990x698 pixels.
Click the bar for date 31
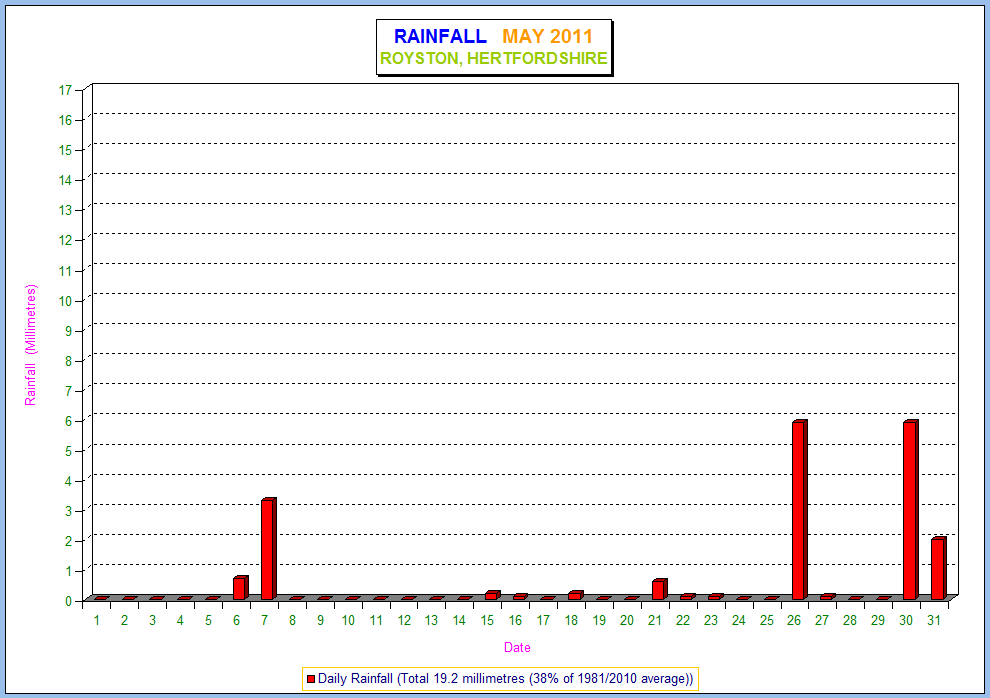coord(938,568)
